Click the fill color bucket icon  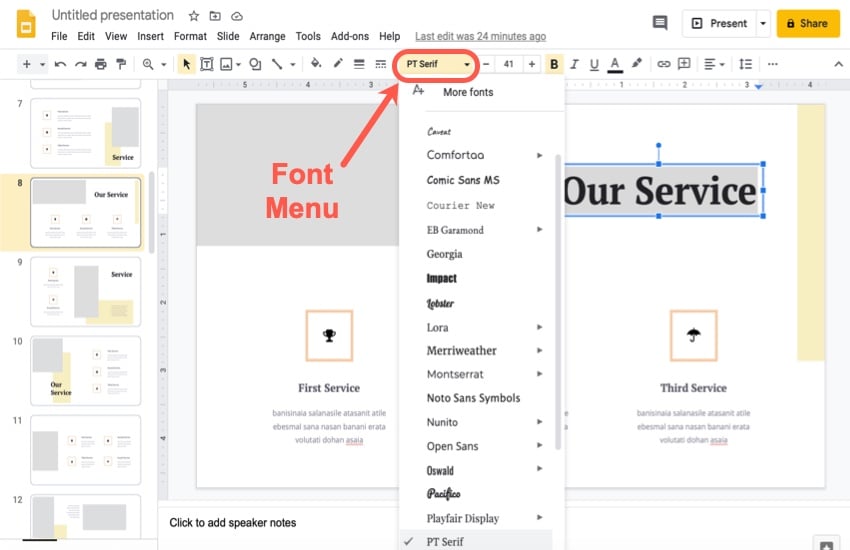pos(316,64)
